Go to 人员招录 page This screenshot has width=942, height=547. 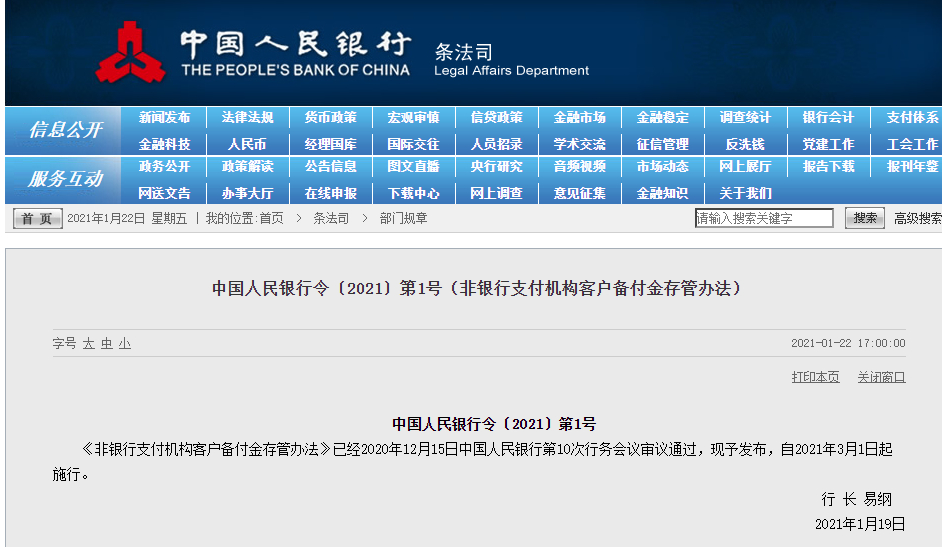496,144
